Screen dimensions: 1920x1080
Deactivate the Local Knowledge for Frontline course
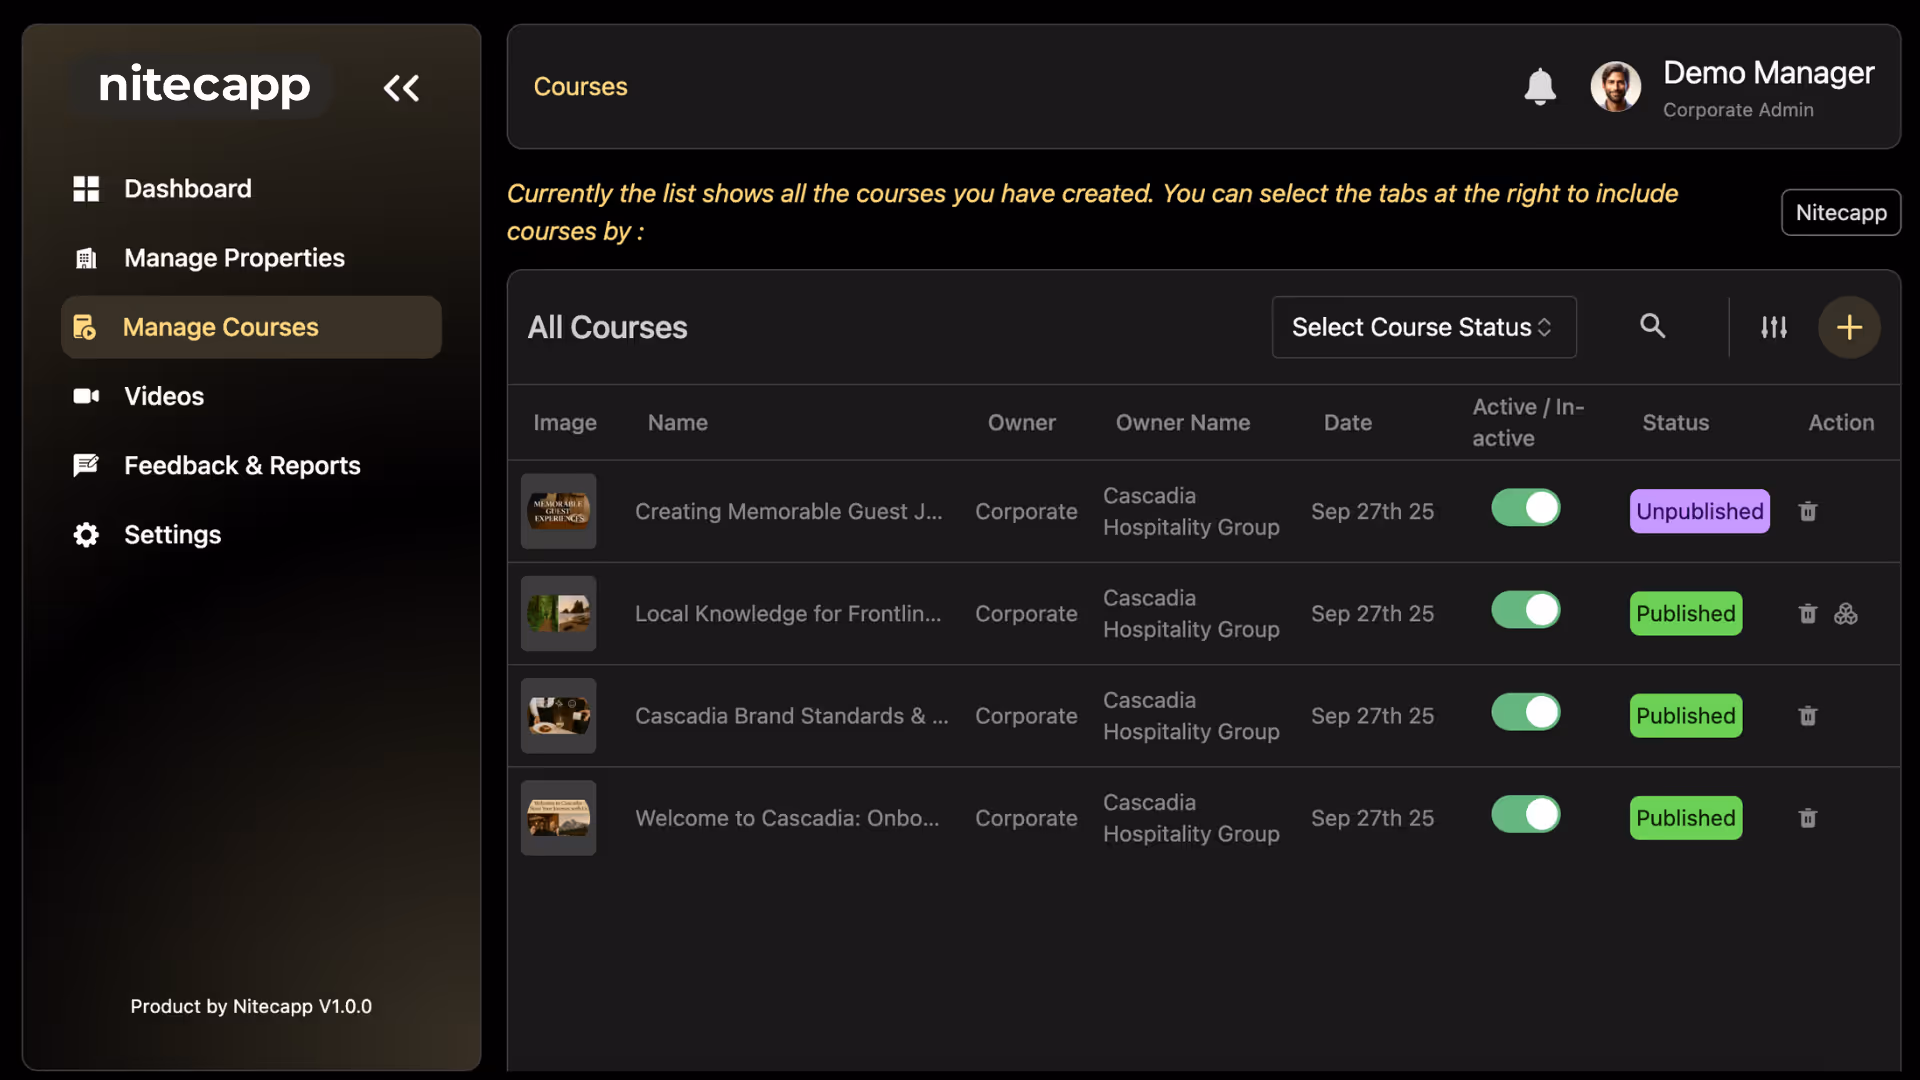tap(1525, 610)
